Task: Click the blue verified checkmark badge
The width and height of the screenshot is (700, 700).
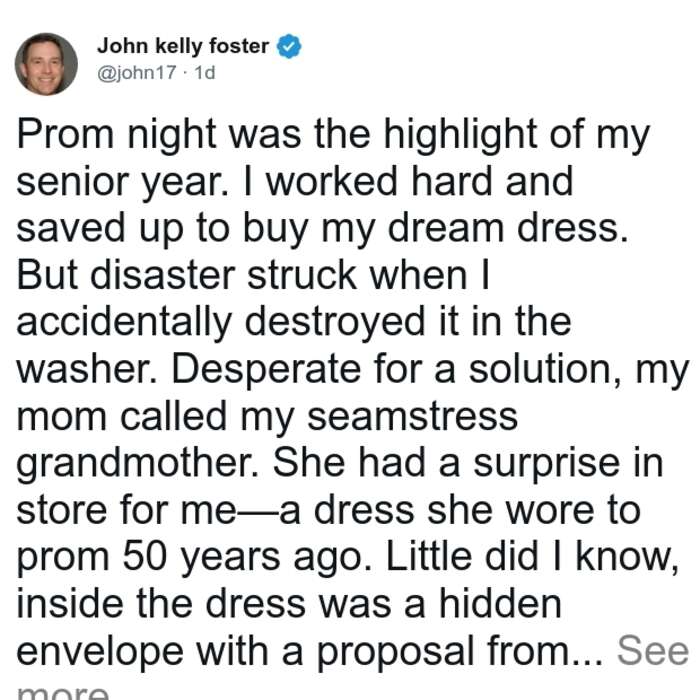Action: tap(289, 46)
